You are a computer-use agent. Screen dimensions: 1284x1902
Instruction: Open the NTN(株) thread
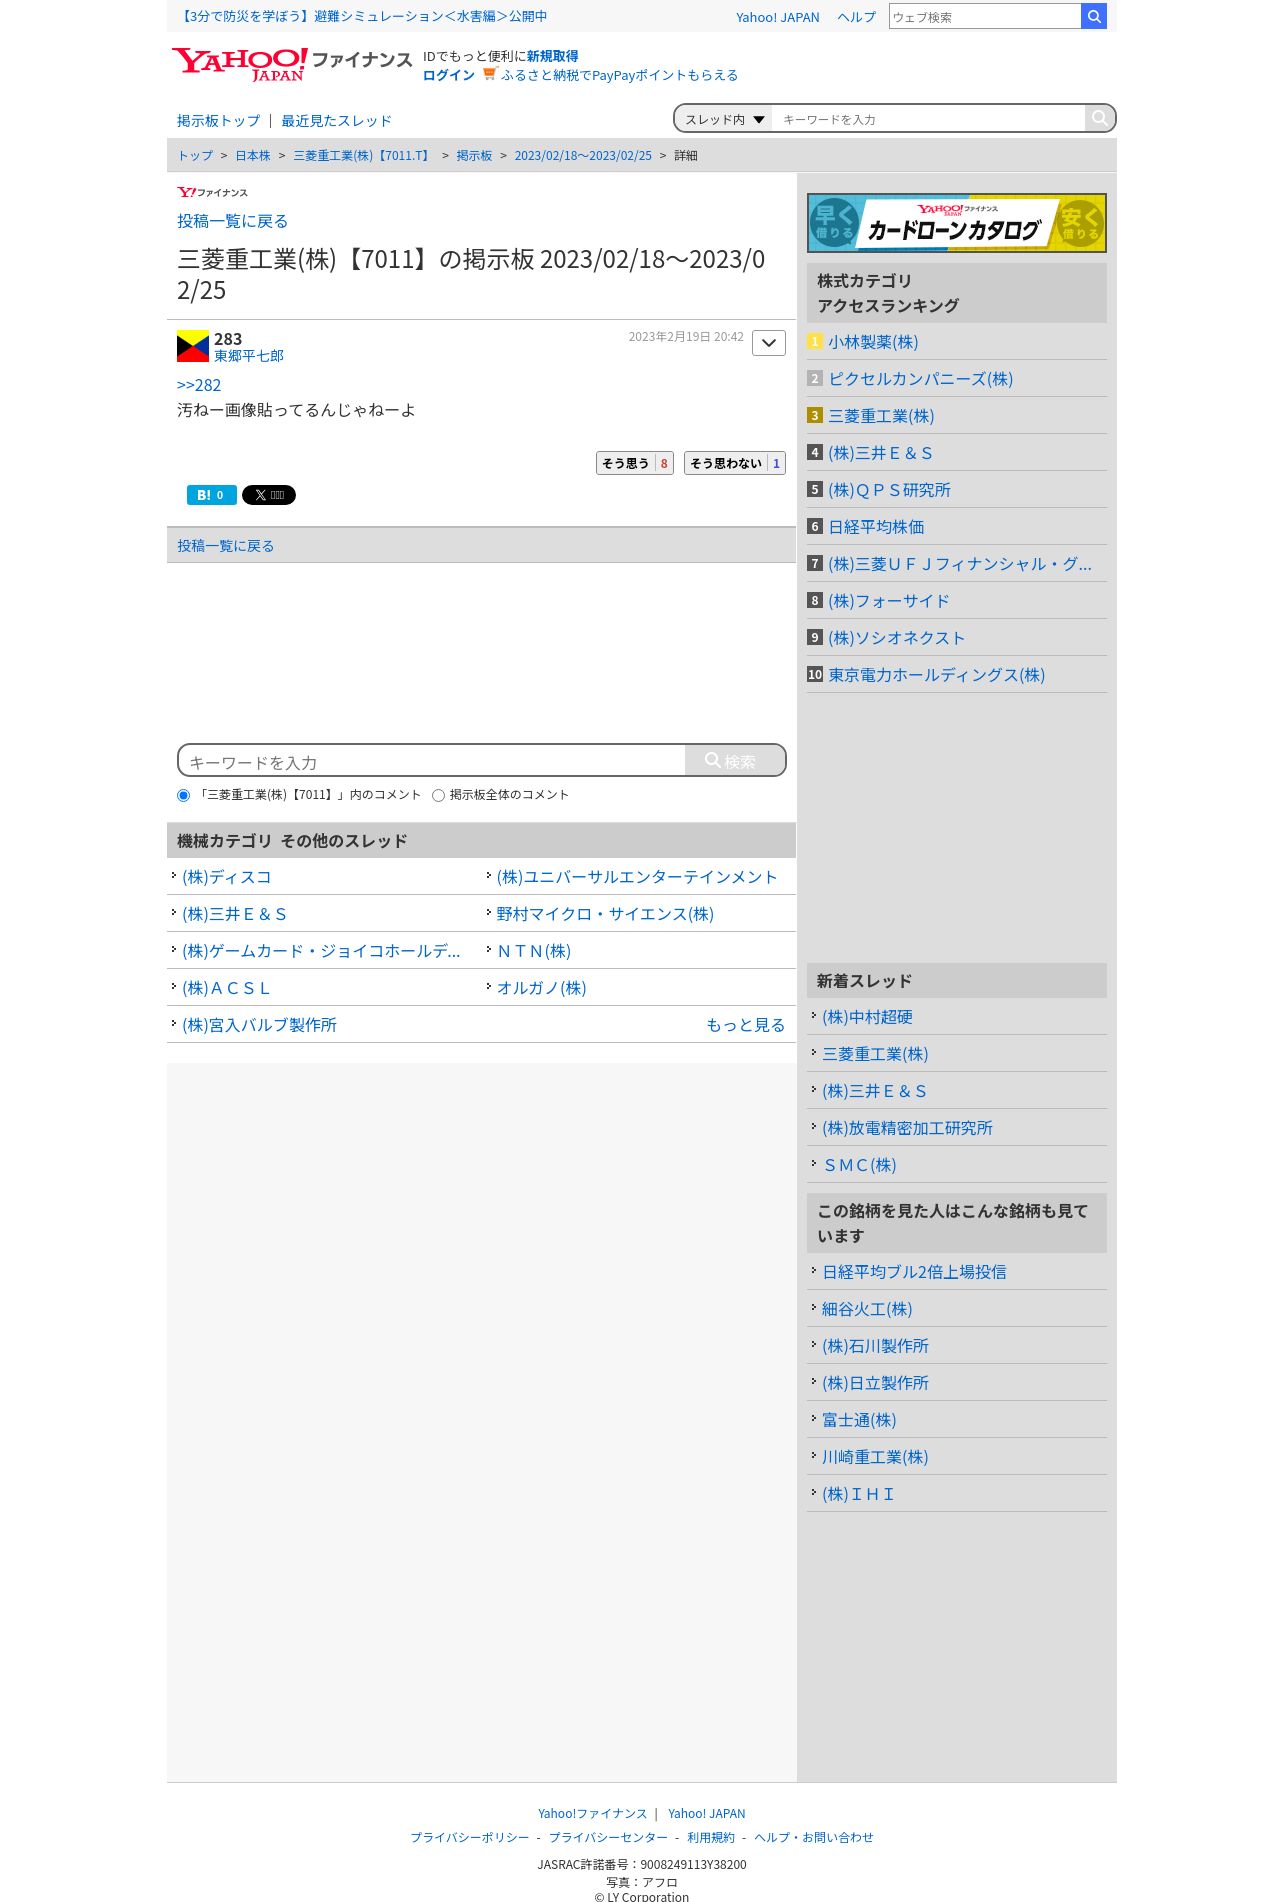tap(534, 951)
